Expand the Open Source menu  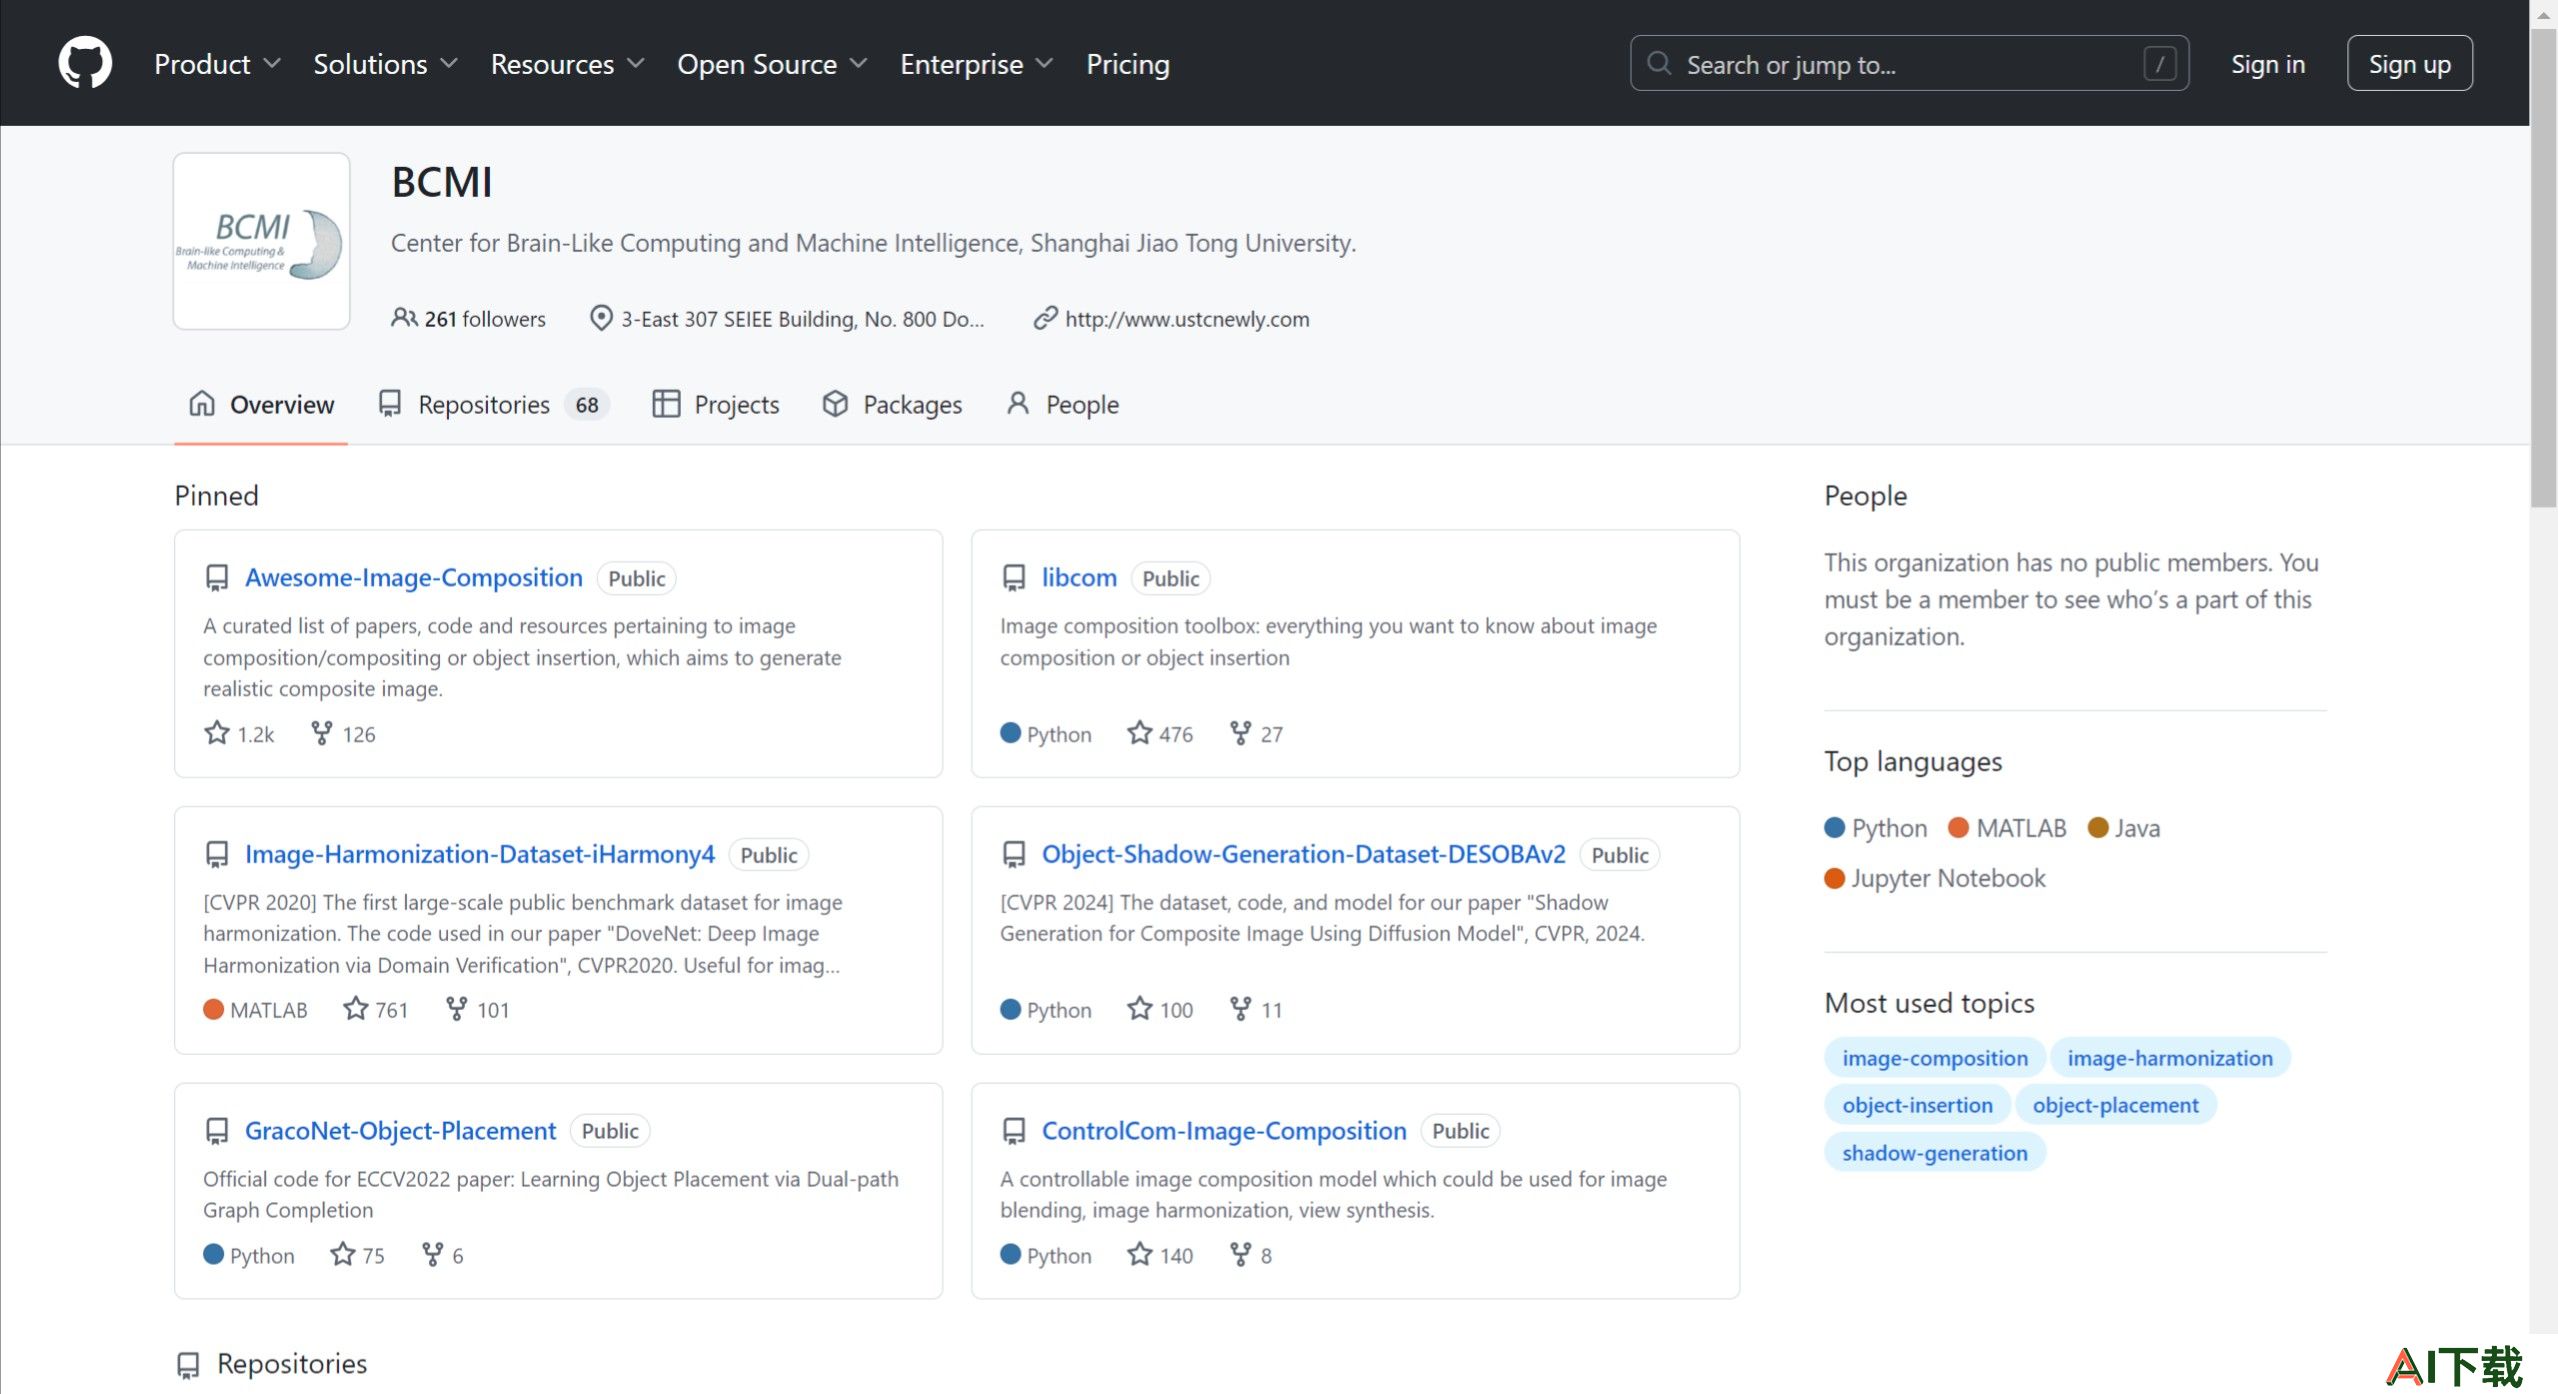tap(772, 64)
